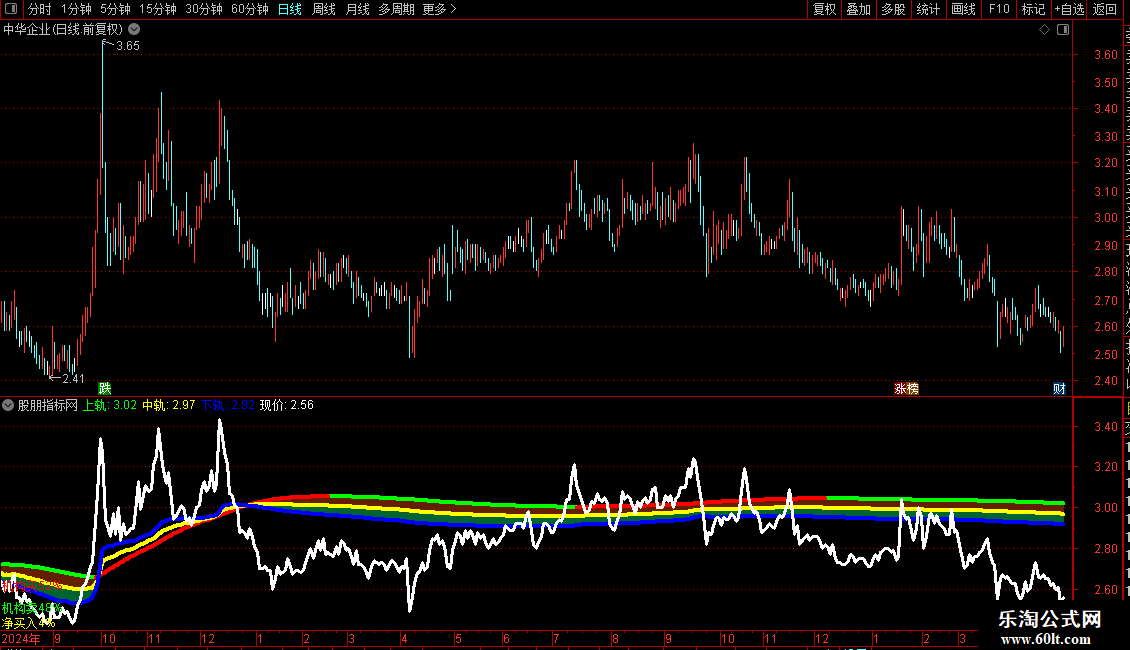Open the 多周期 multi-period view
1130x650 pixels.
coord(396,9)
